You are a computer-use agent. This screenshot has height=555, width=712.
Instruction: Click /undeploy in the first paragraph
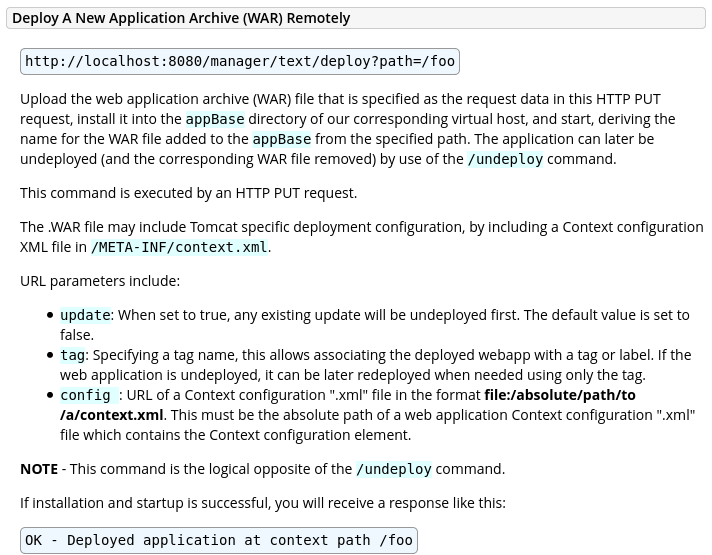tap(504, 159)
